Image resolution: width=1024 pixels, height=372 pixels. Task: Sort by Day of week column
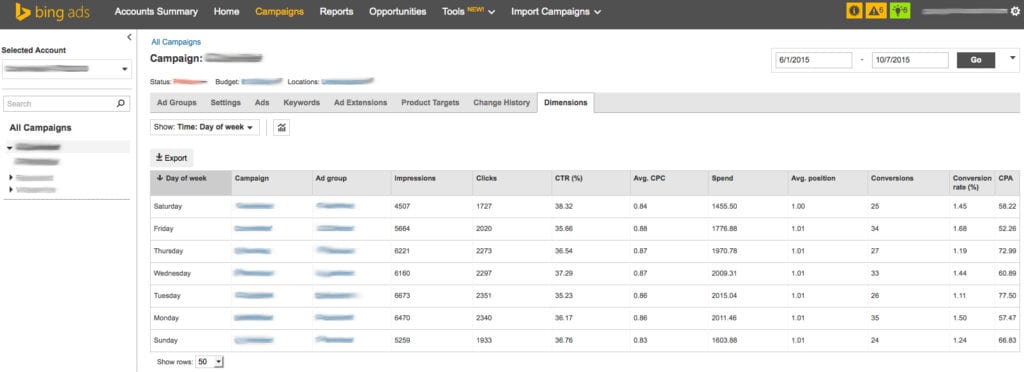191,183
